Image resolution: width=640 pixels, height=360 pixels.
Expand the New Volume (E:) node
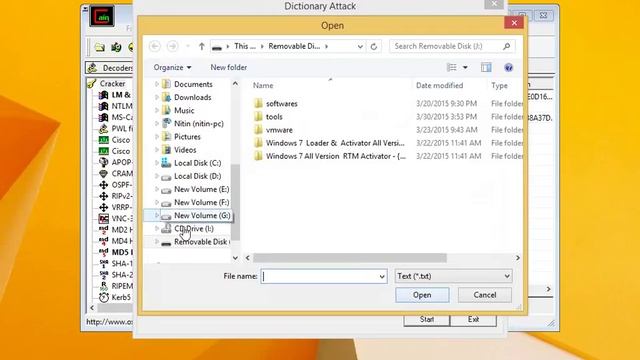[157, 189]
